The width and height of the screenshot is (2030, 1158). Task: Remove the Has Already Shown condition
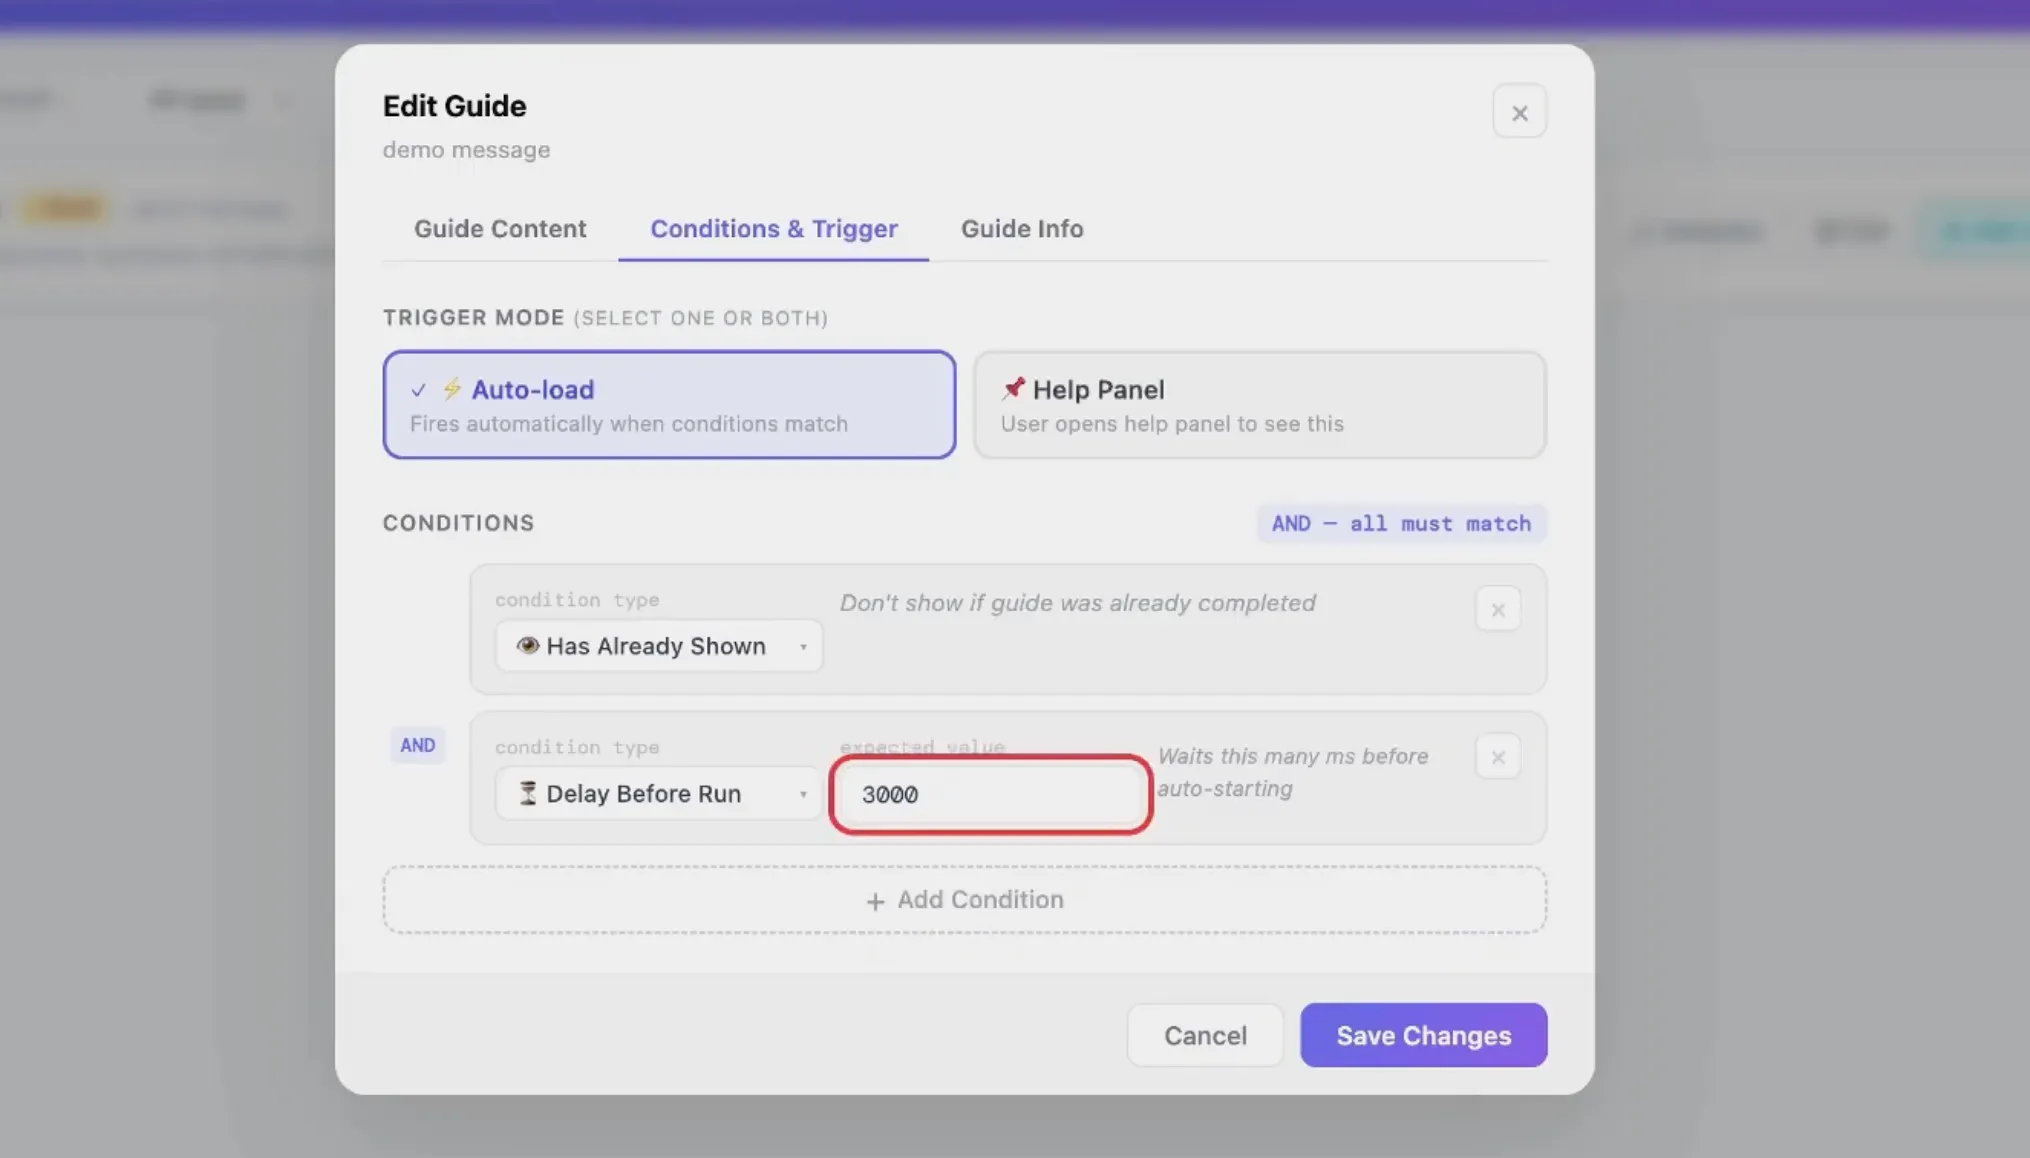click(1497, 610)
